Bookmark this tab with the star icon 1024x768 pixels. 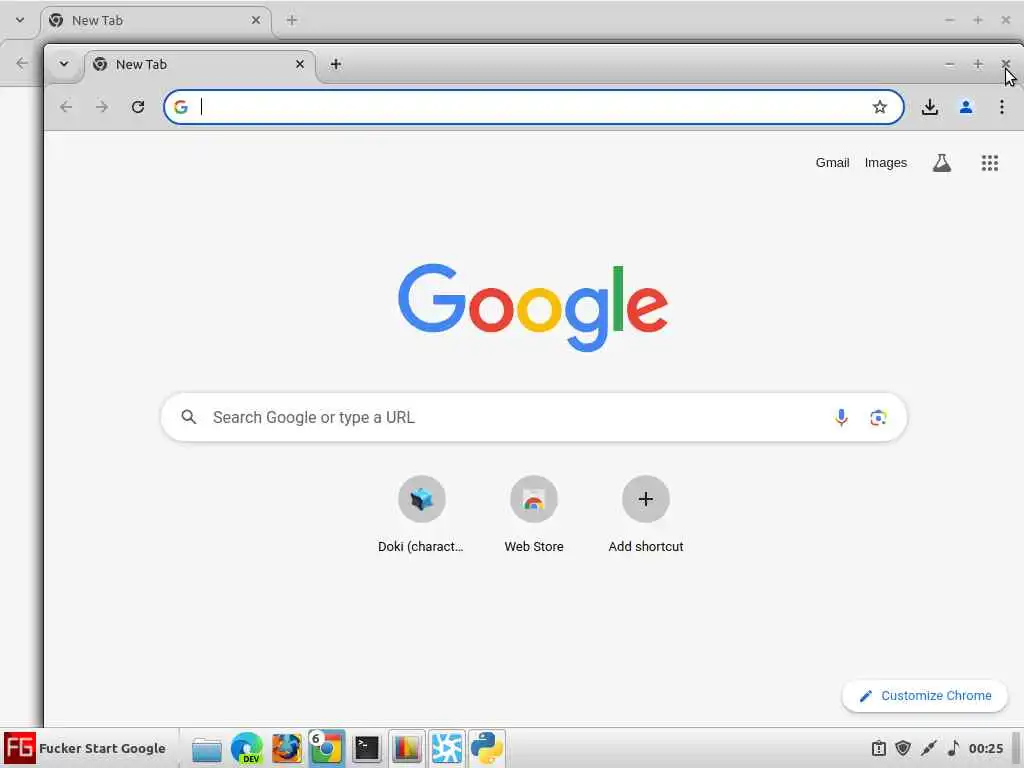tap(880, 106)
